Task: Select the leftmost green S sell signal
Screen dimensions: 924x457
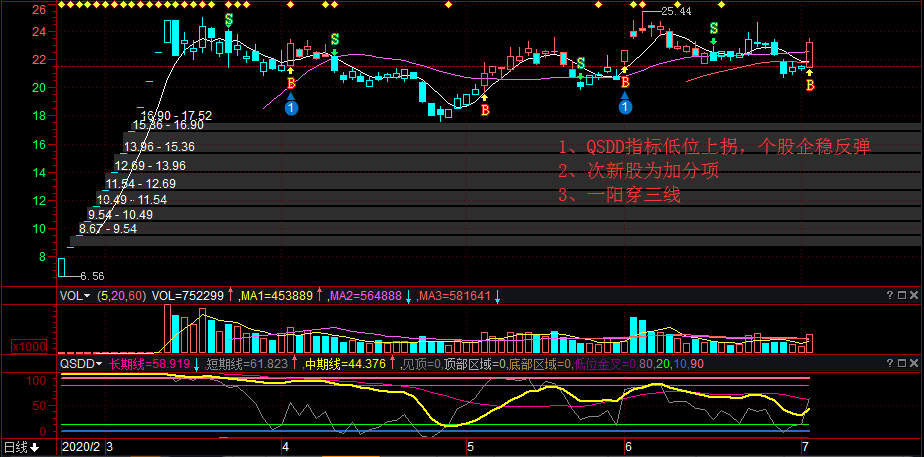Action: pyautogui.click(x=229, y=19)
